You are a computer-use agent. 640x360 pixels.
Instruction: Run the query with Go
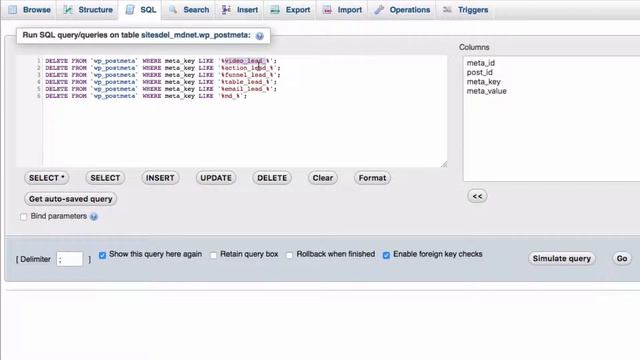(622, 258)
